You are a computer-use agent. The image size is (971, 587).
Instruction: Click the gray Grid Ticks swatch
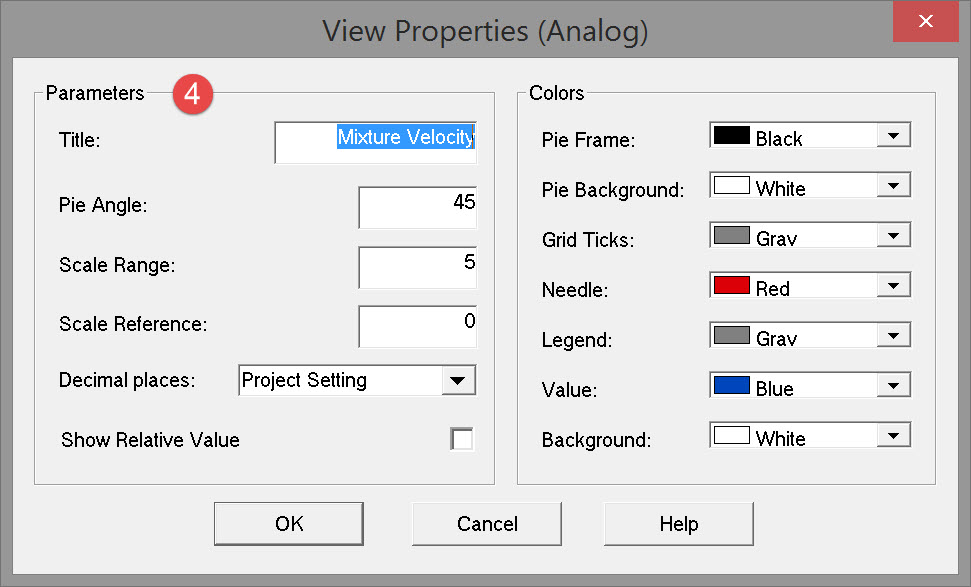[x=731, y=237]
